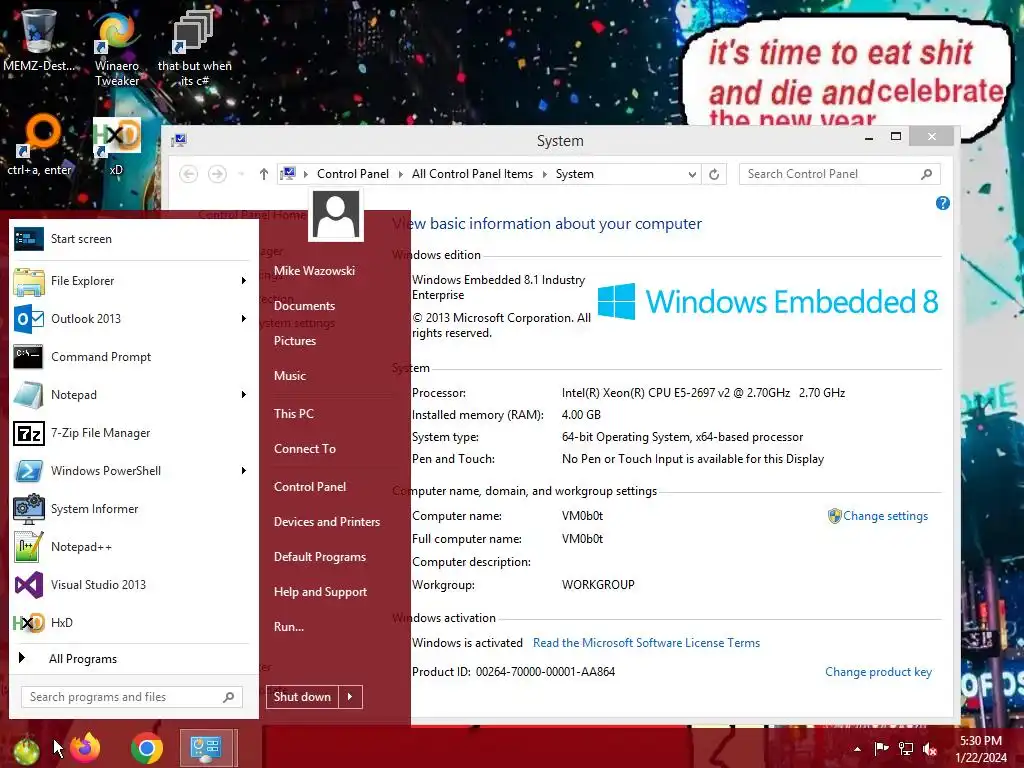Open Control Panel from start menu
This screenshot has width=1024, height=768.
(x=310, y=487)
